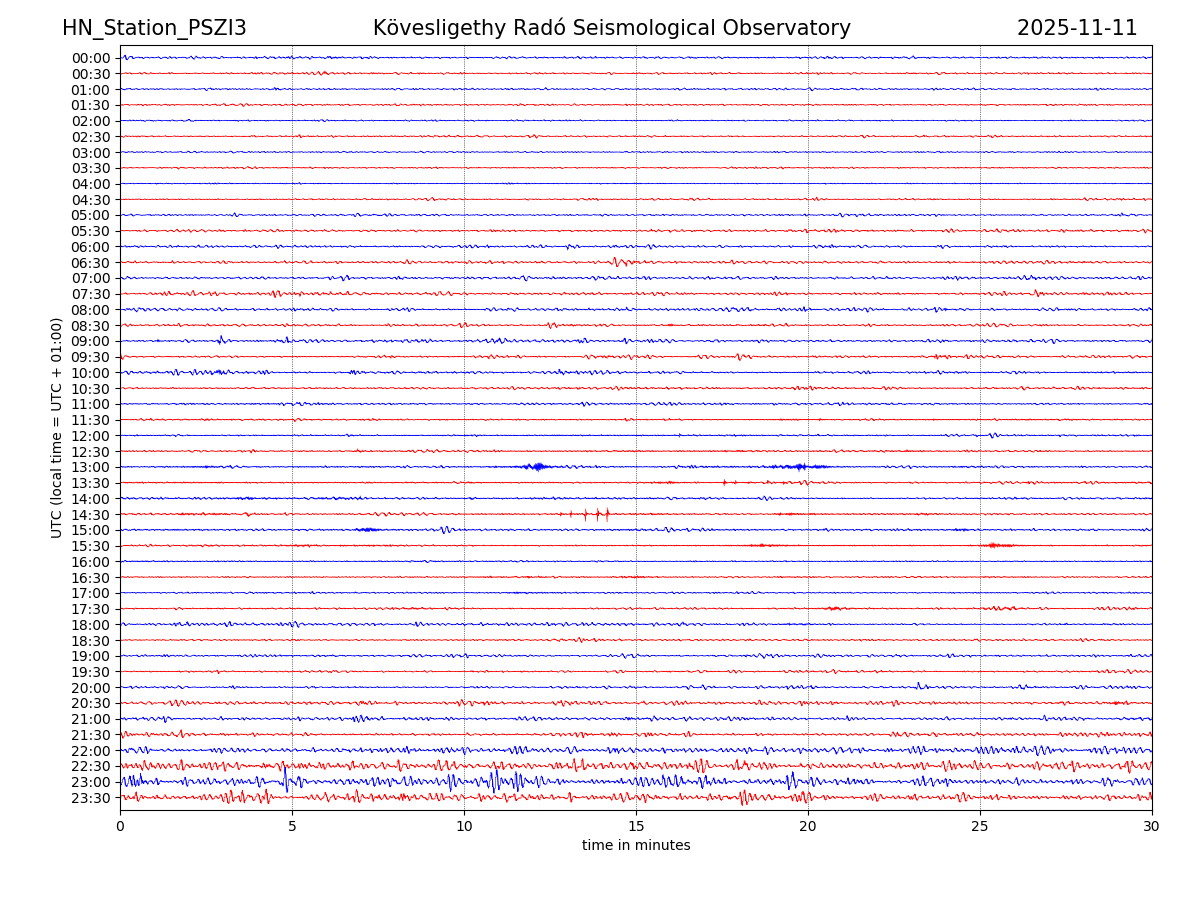Select the 23:30 row time label
Screen dimensions: 1200x900
[x=90, y=798]
